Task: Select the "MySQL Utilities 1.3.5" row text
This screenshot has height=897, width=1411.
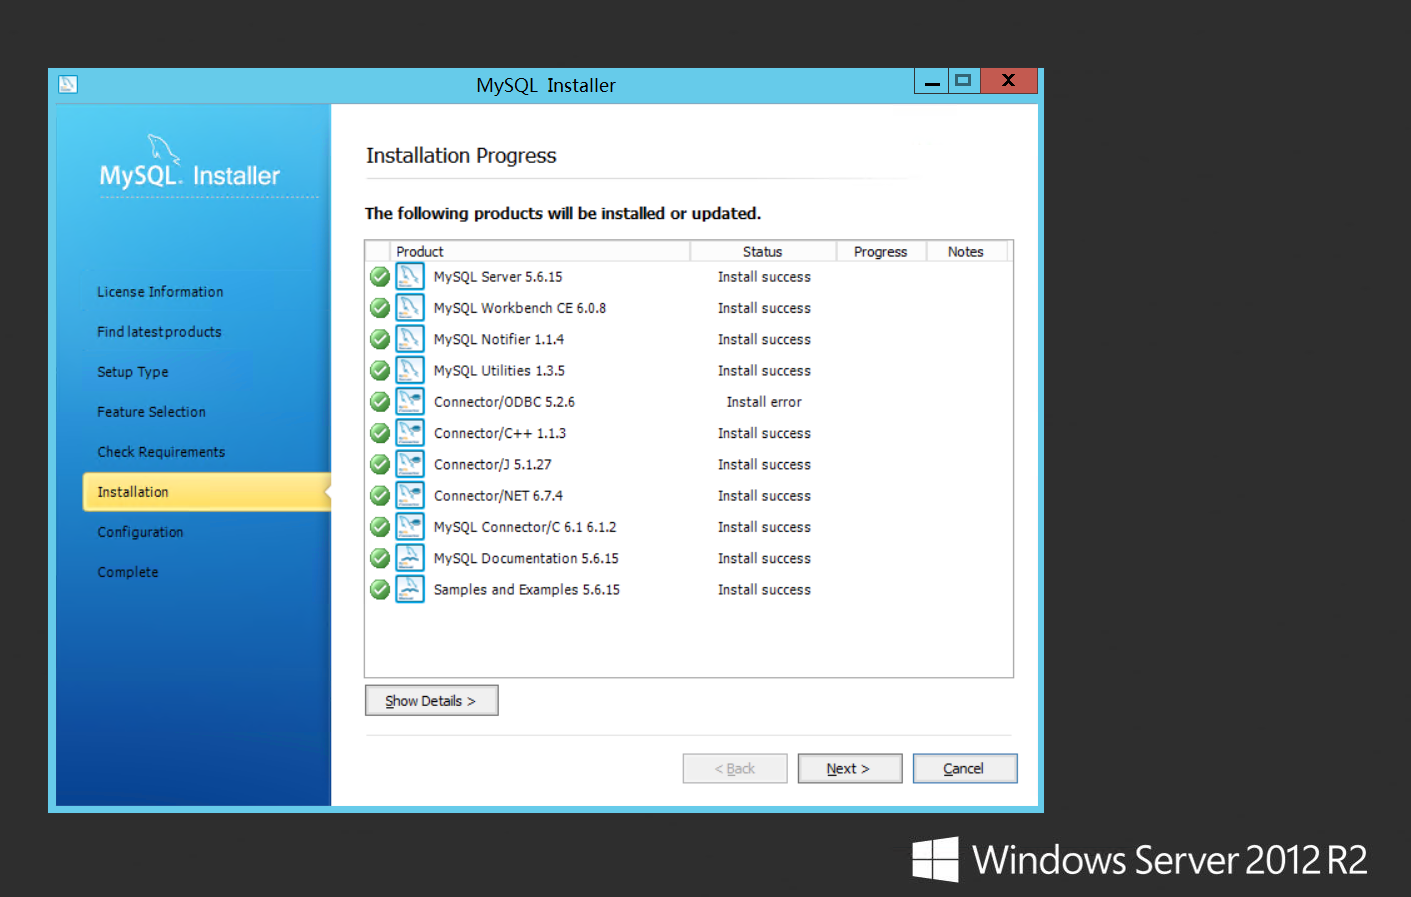Action: [499, 370]
